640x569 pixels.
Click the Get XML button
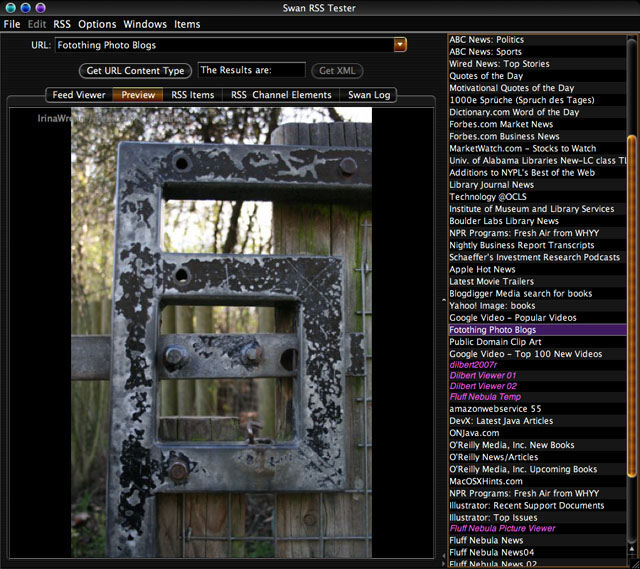point(337,71)
